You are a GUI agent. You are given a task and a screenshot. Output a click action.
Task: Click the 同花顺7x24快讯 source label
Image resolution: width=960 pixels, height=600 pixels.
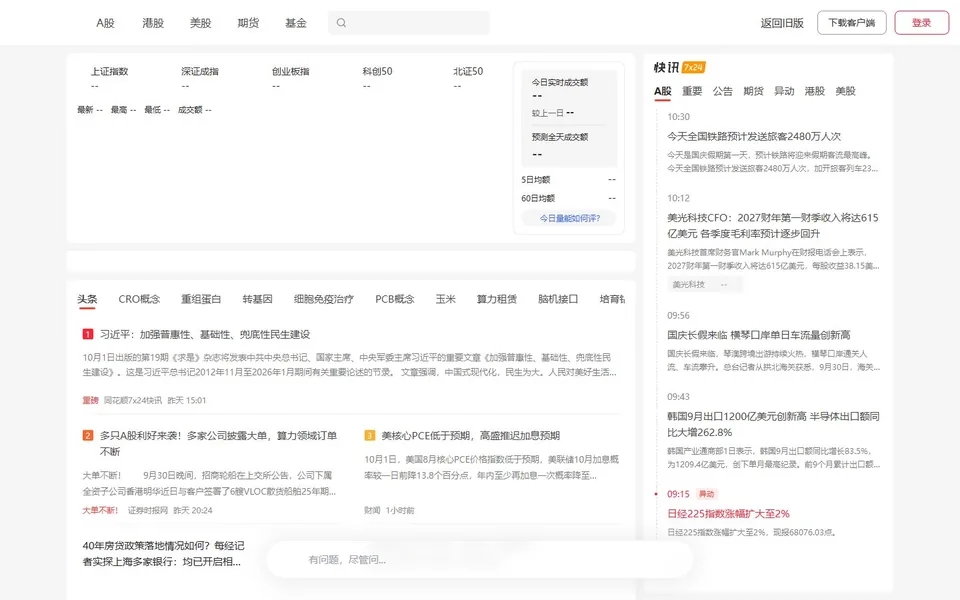pos(133,400)
